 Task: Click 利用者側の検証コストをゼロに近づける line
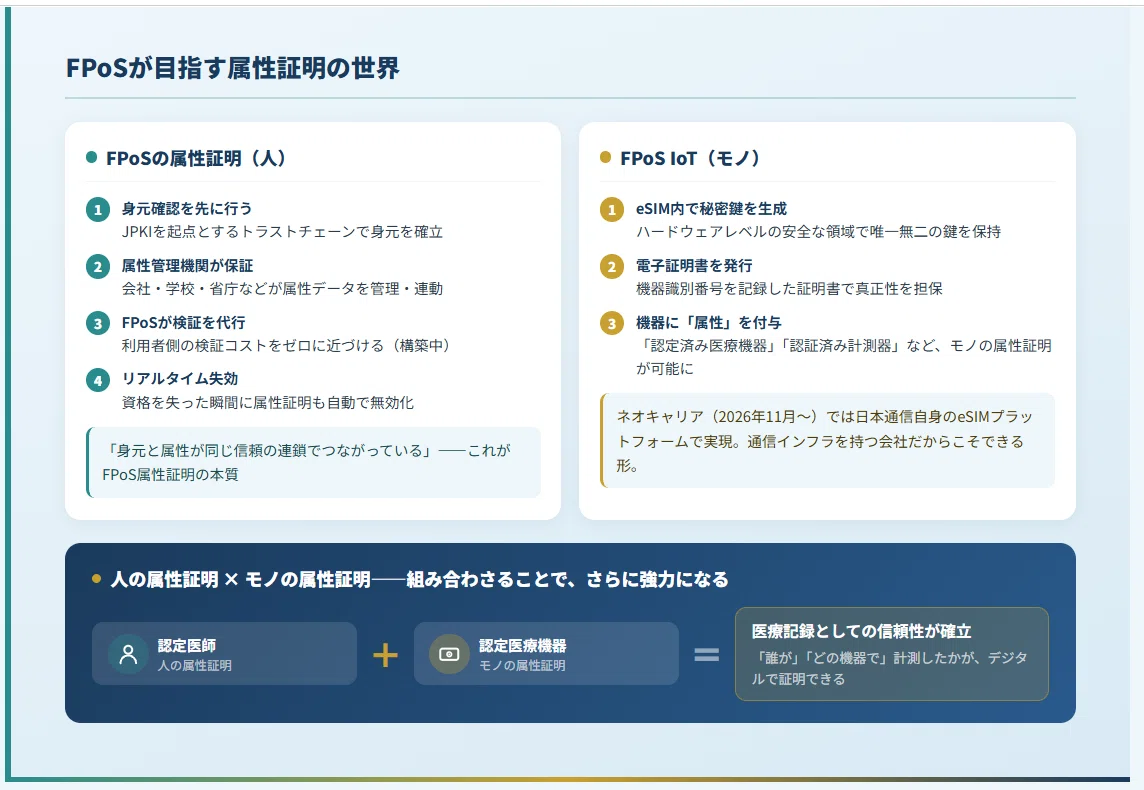285,345
